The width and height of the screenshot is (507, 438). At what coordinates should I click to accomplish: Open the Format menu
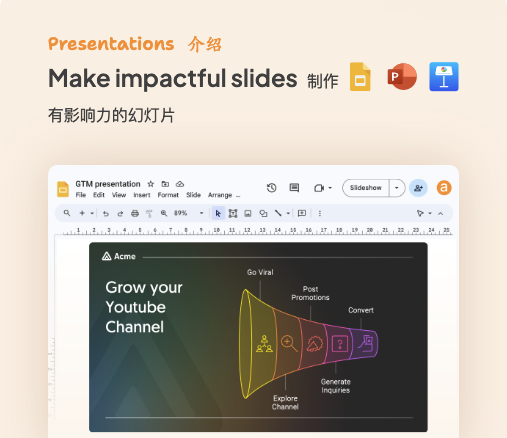168,195
